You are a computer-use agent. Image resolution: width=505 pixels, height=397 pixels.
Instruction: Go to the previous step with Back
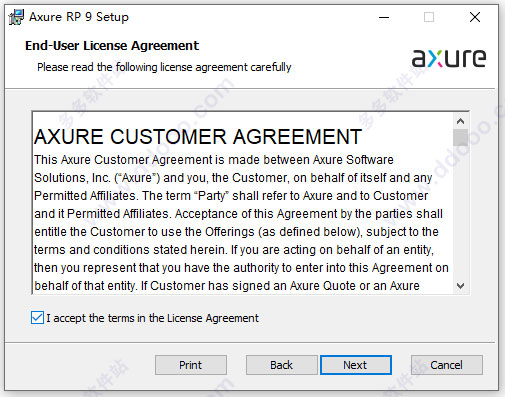(x=281, y=365)
